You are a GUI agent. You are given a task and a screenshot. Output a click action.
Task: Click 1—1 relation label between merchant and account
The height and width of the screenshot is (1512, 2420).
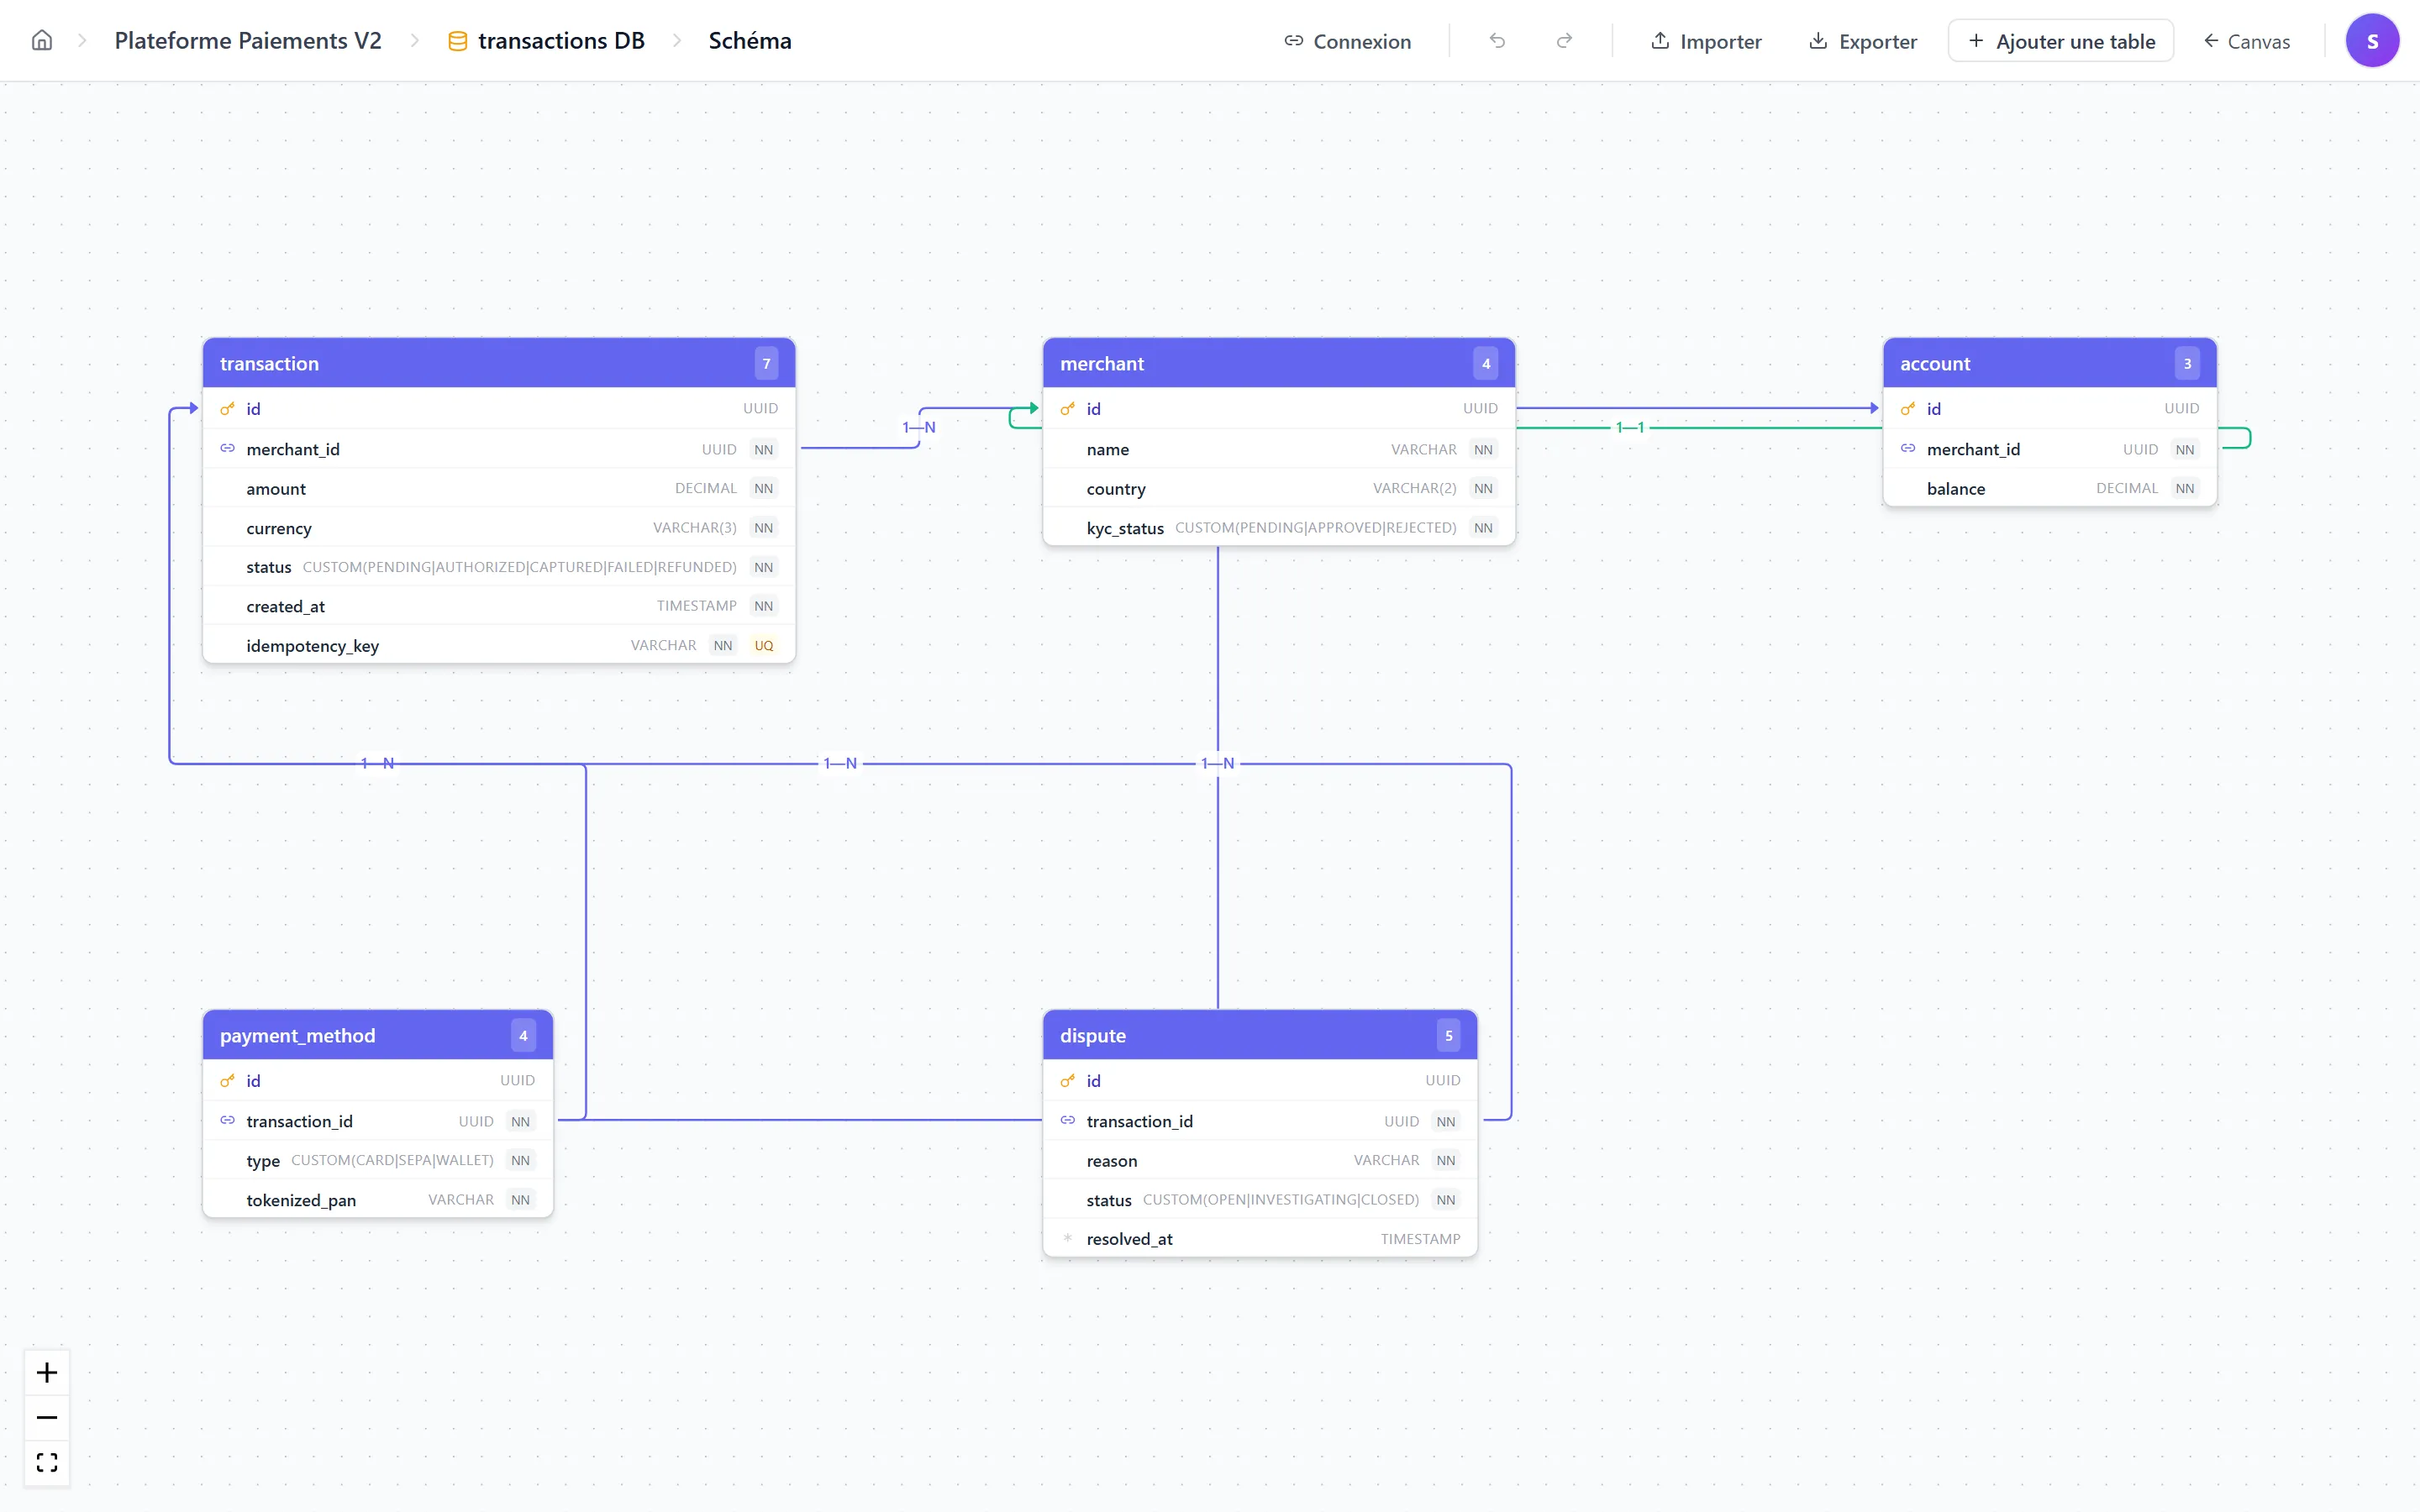pos(1630,427)
